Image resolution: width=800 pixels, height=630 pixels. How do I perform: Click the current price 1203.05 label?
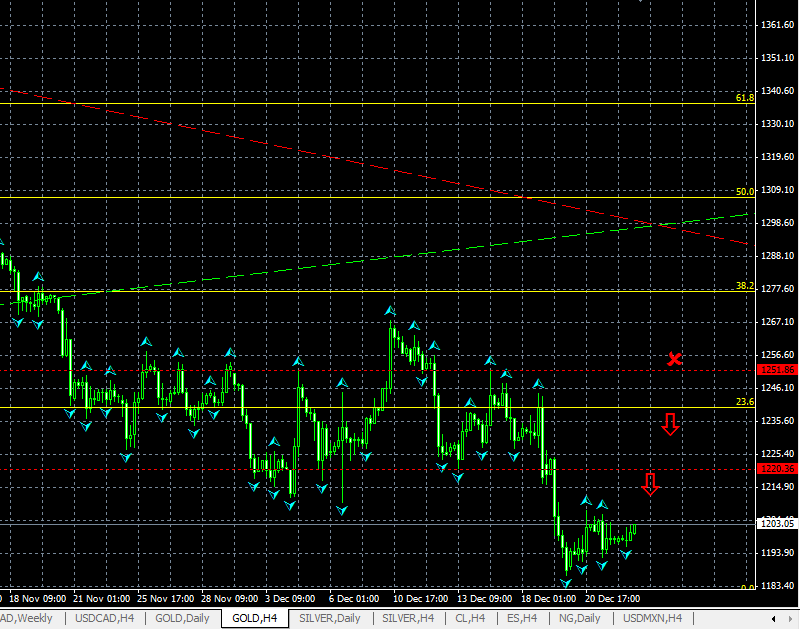point(777,523)
